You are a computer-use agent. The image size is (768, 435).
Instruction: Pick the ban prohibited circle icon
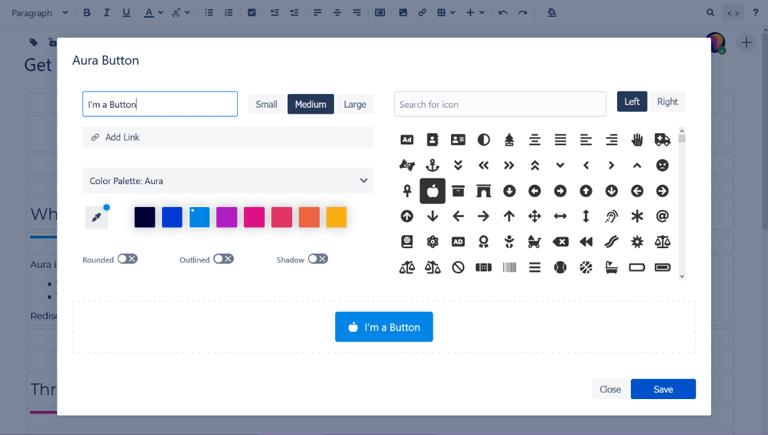coord(458,267)
